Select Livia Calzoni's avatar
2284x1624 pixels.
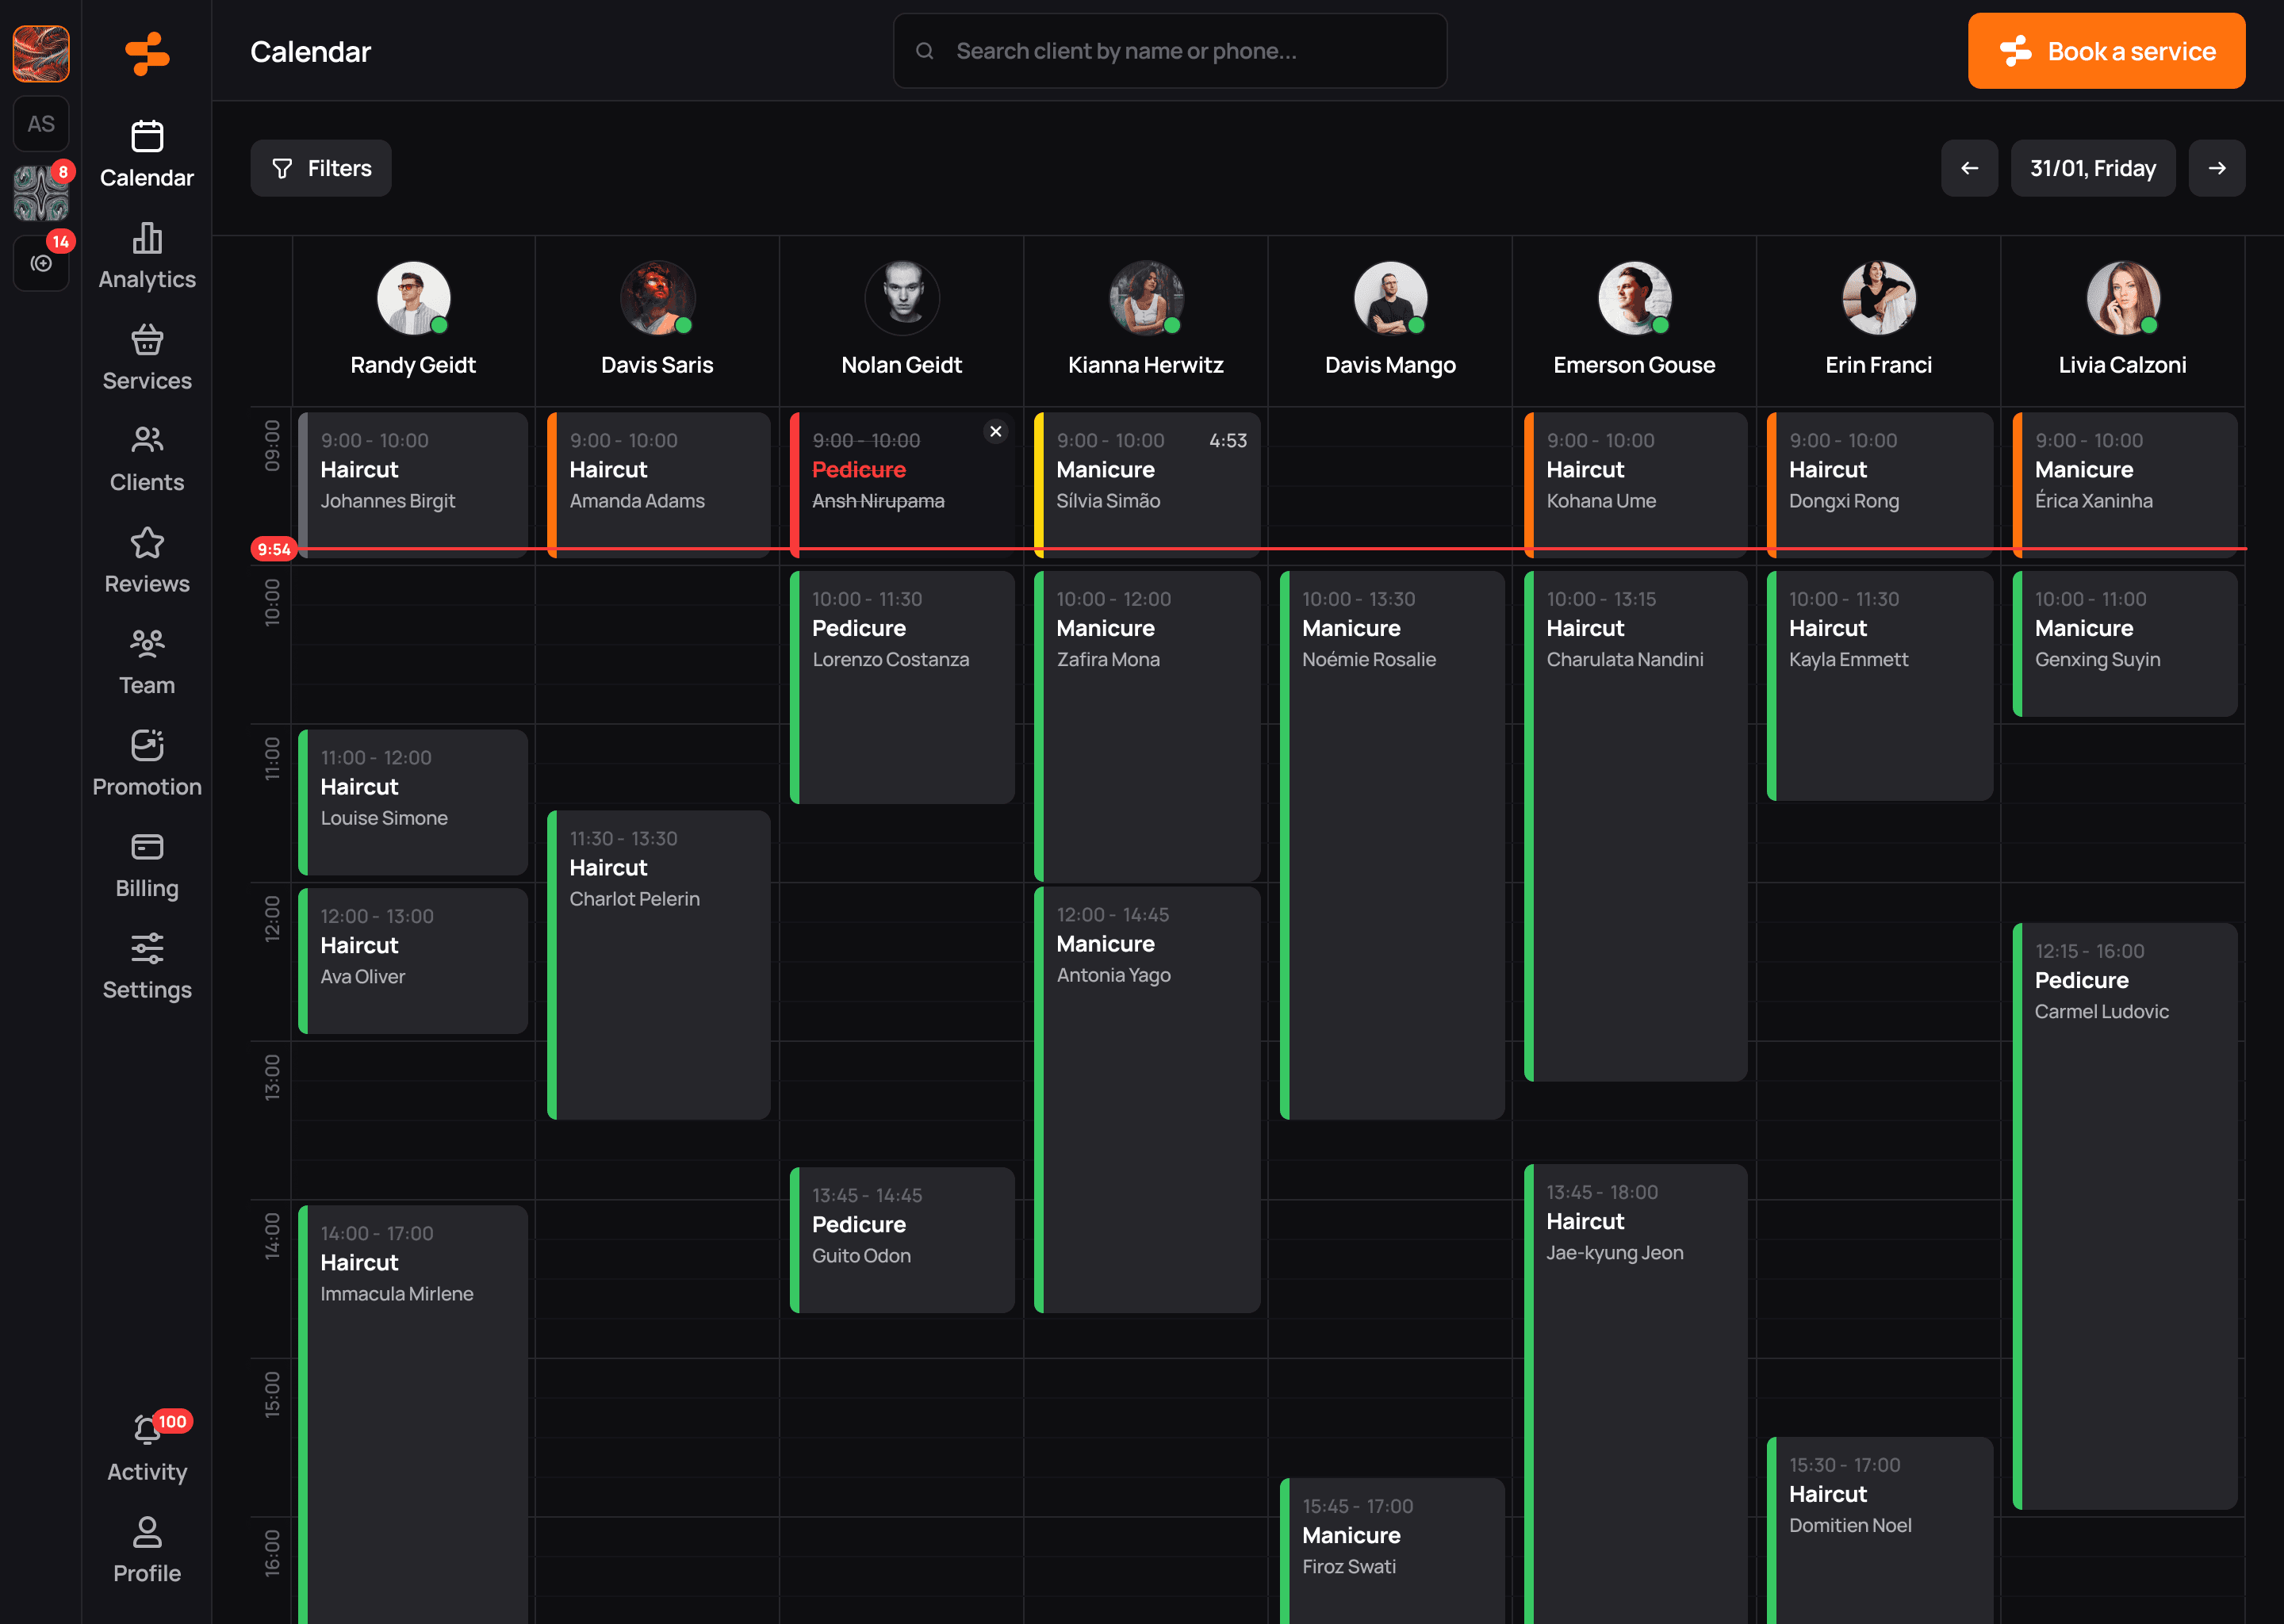tap(2123, 298)
